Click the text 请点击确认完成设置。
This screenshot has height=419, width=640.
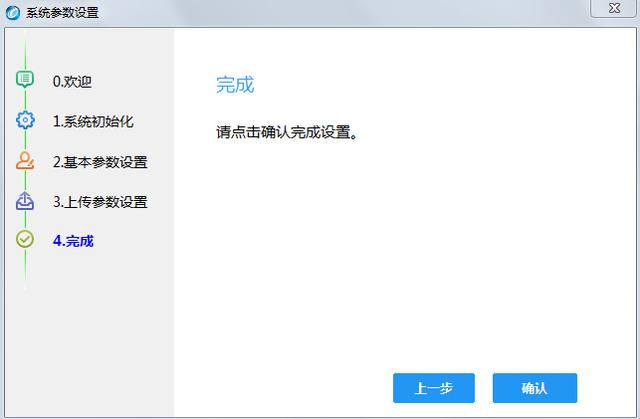pos(287,132)
